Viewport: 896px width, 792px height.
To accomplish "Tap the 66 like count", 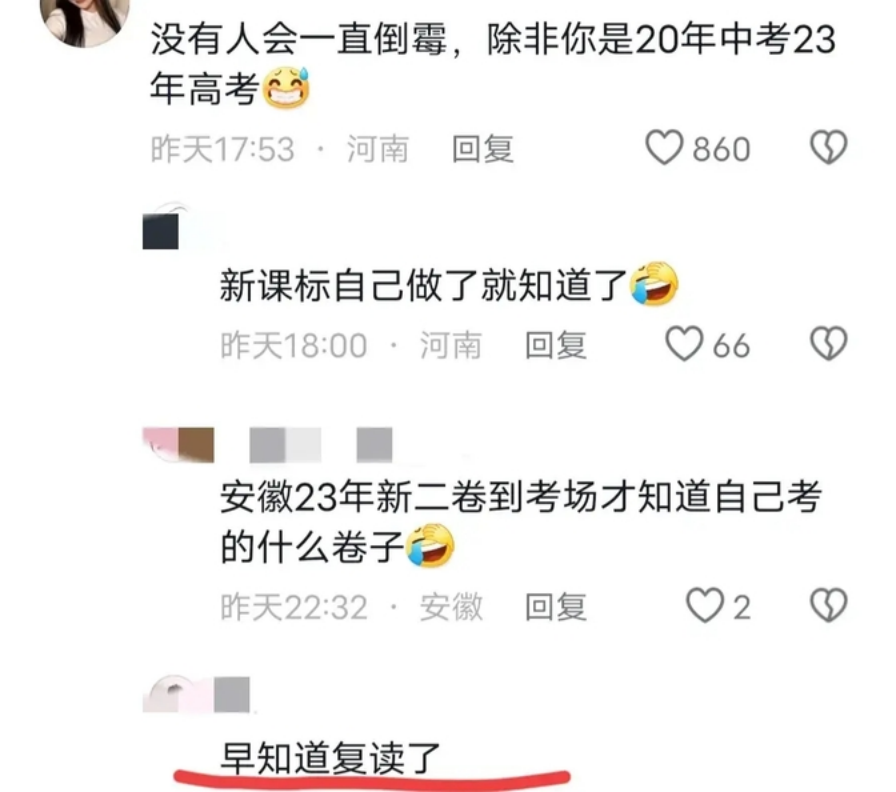I will click(x=731, y=345).
